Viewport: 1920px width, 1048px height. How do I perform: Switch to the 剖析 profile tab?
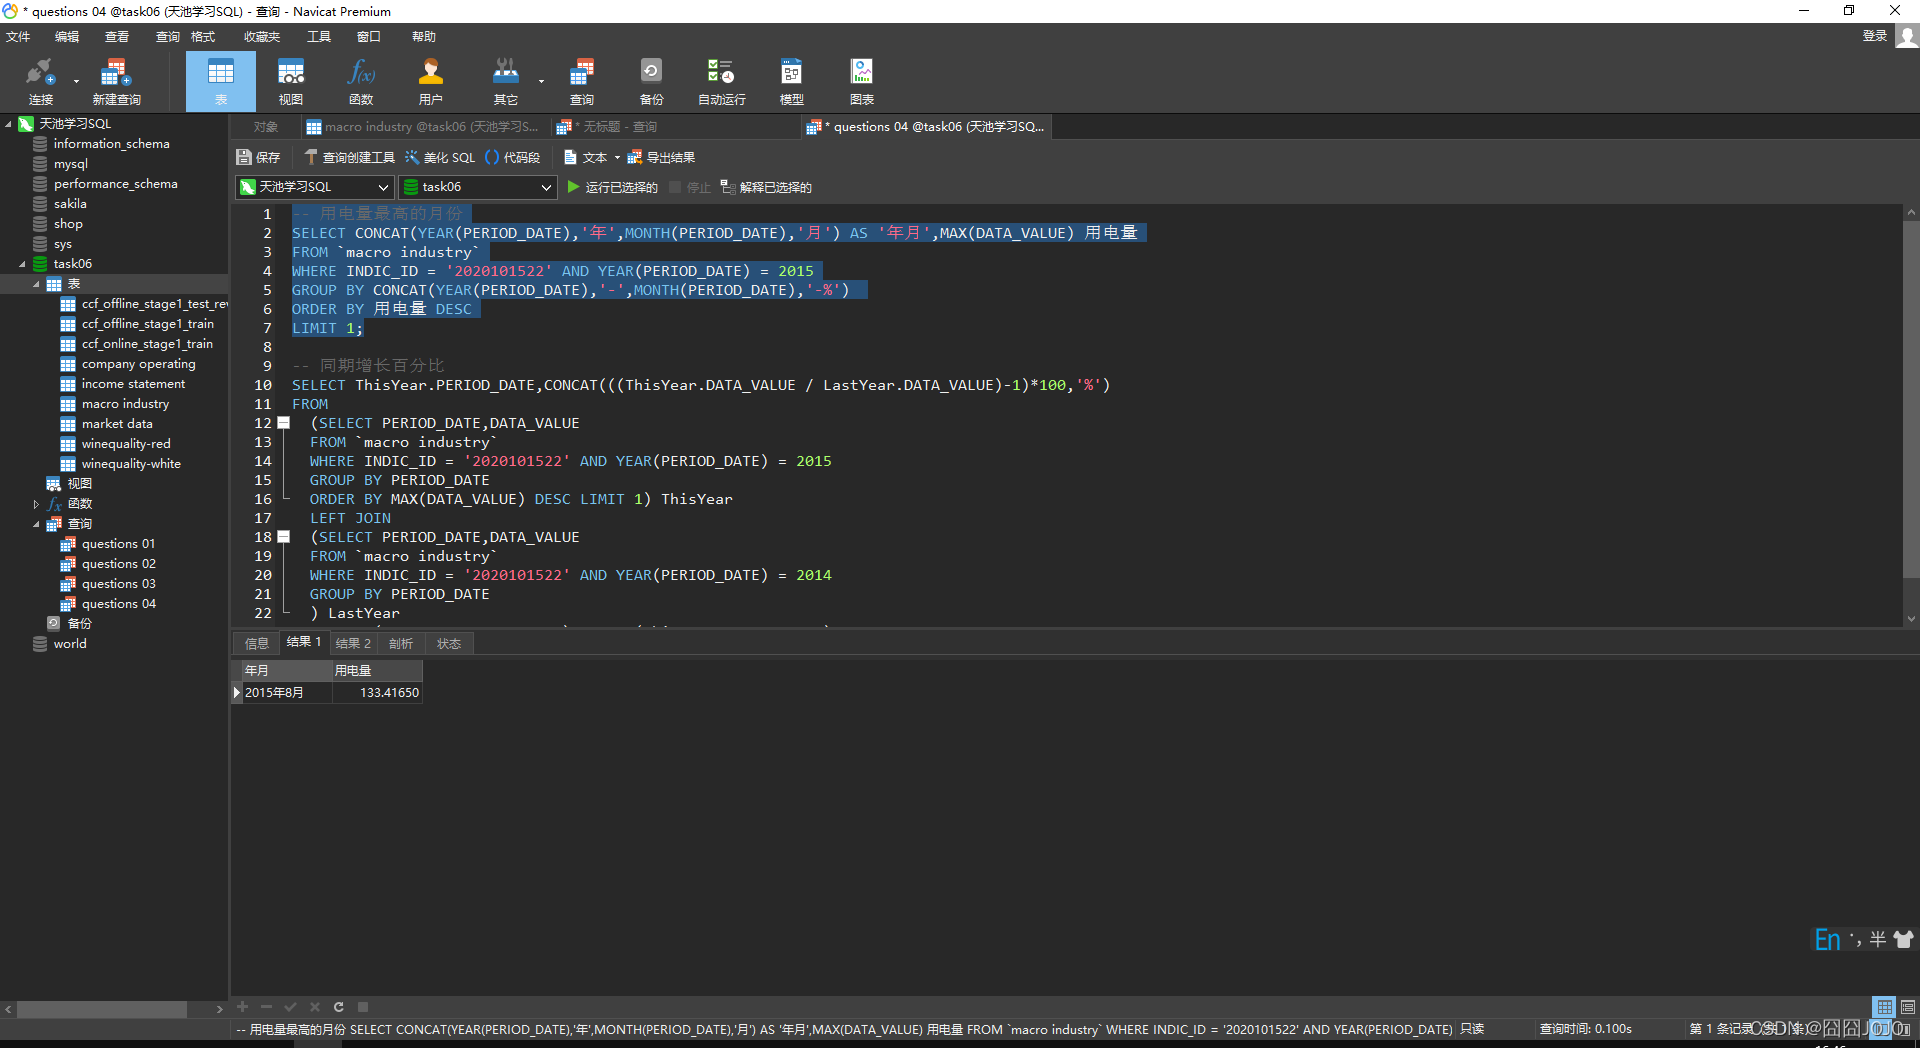point(401,643)
